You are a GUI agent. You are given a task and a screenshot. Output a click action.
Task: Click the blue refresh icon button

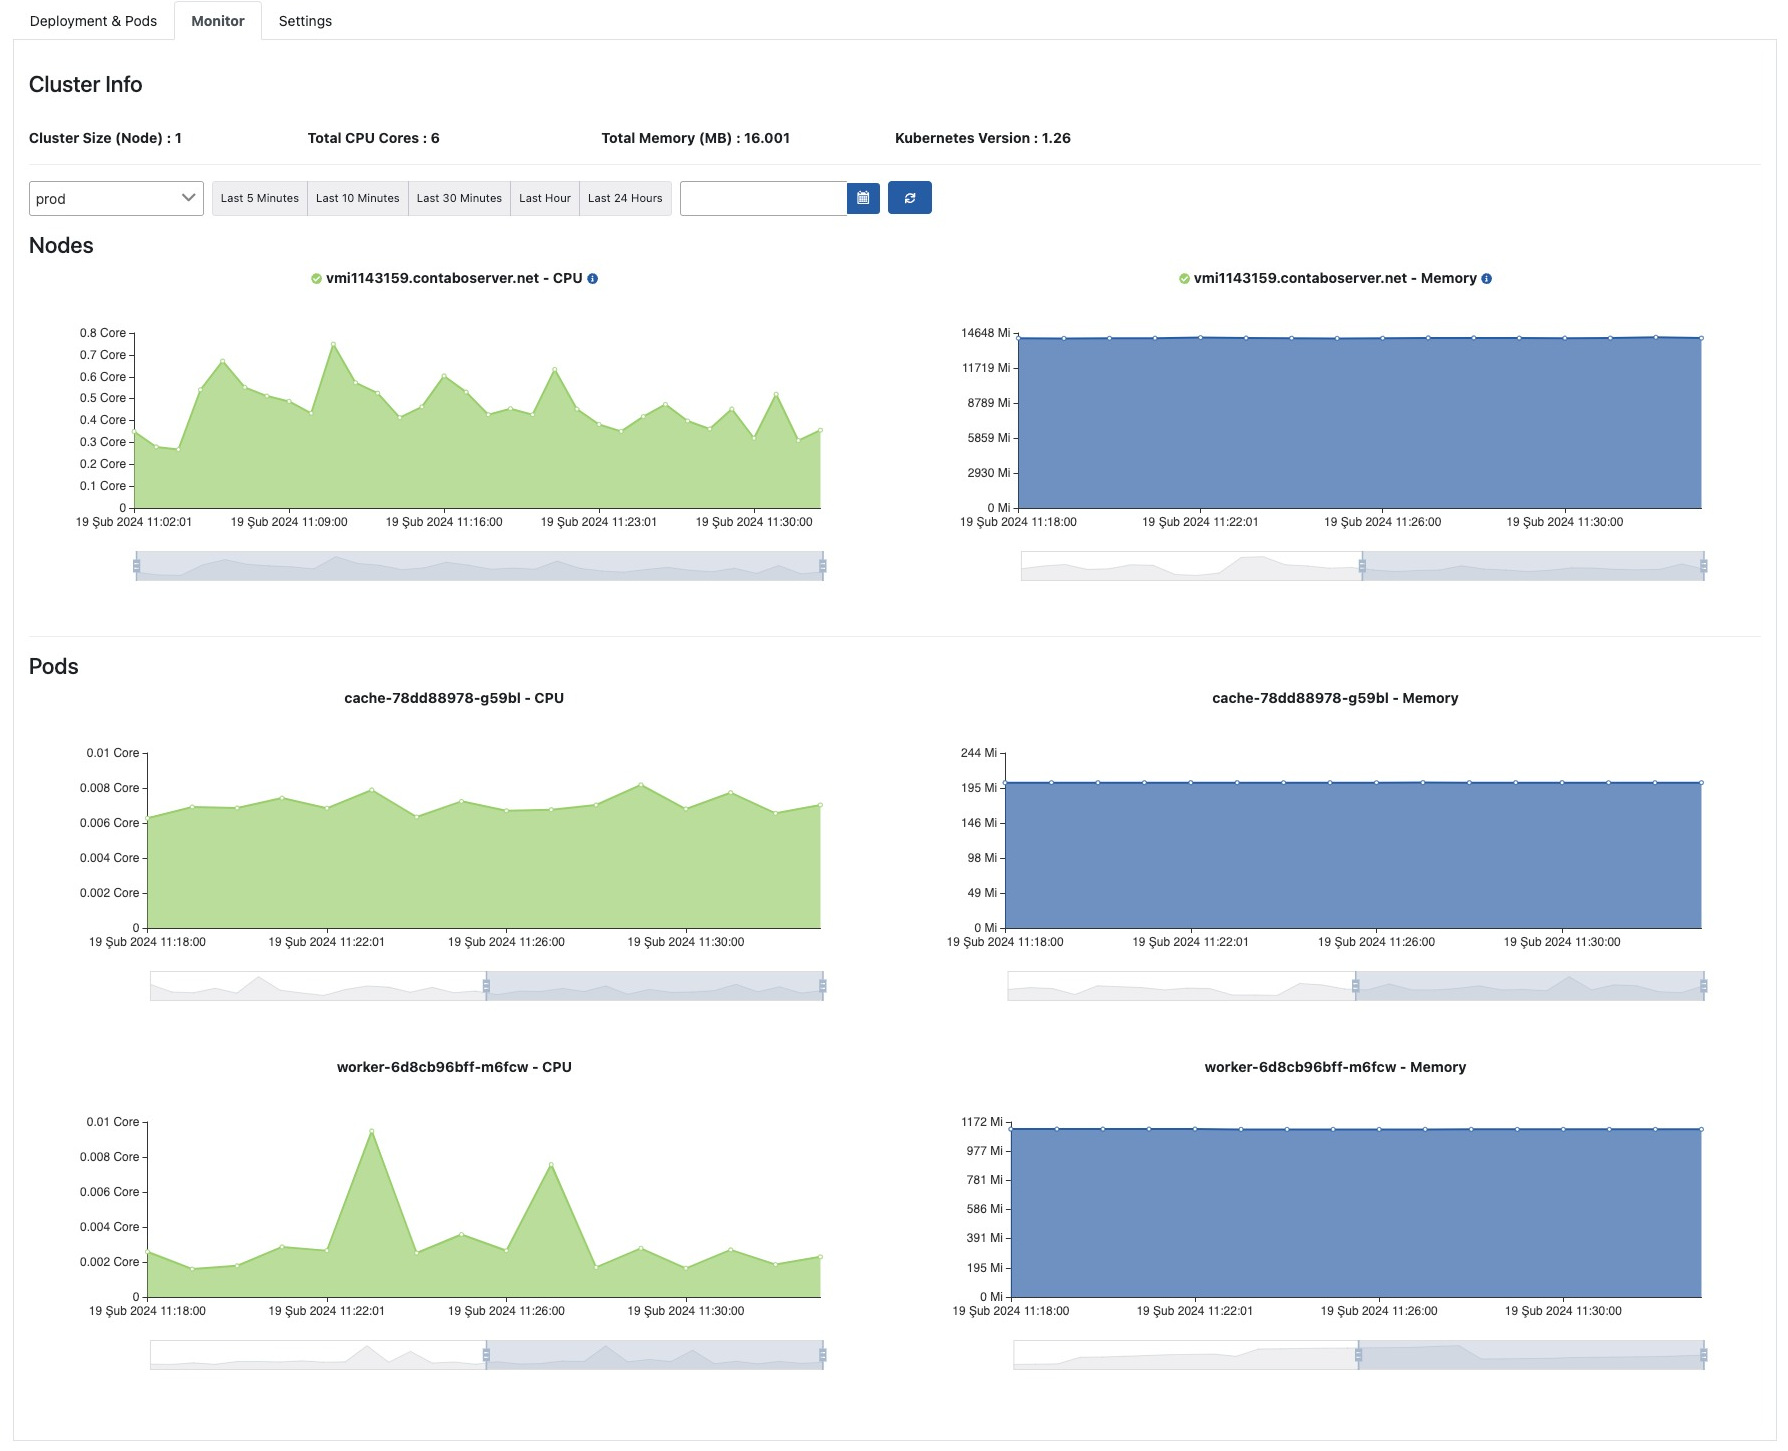coord(909,198)
